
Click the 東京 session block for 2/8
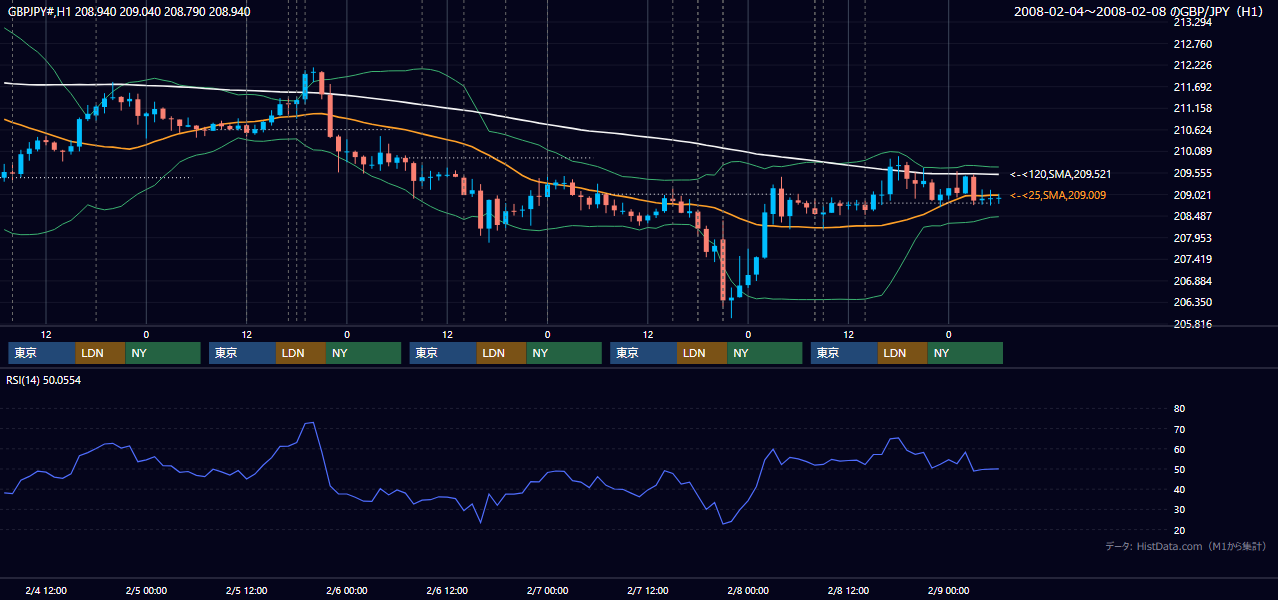[844, 353]
